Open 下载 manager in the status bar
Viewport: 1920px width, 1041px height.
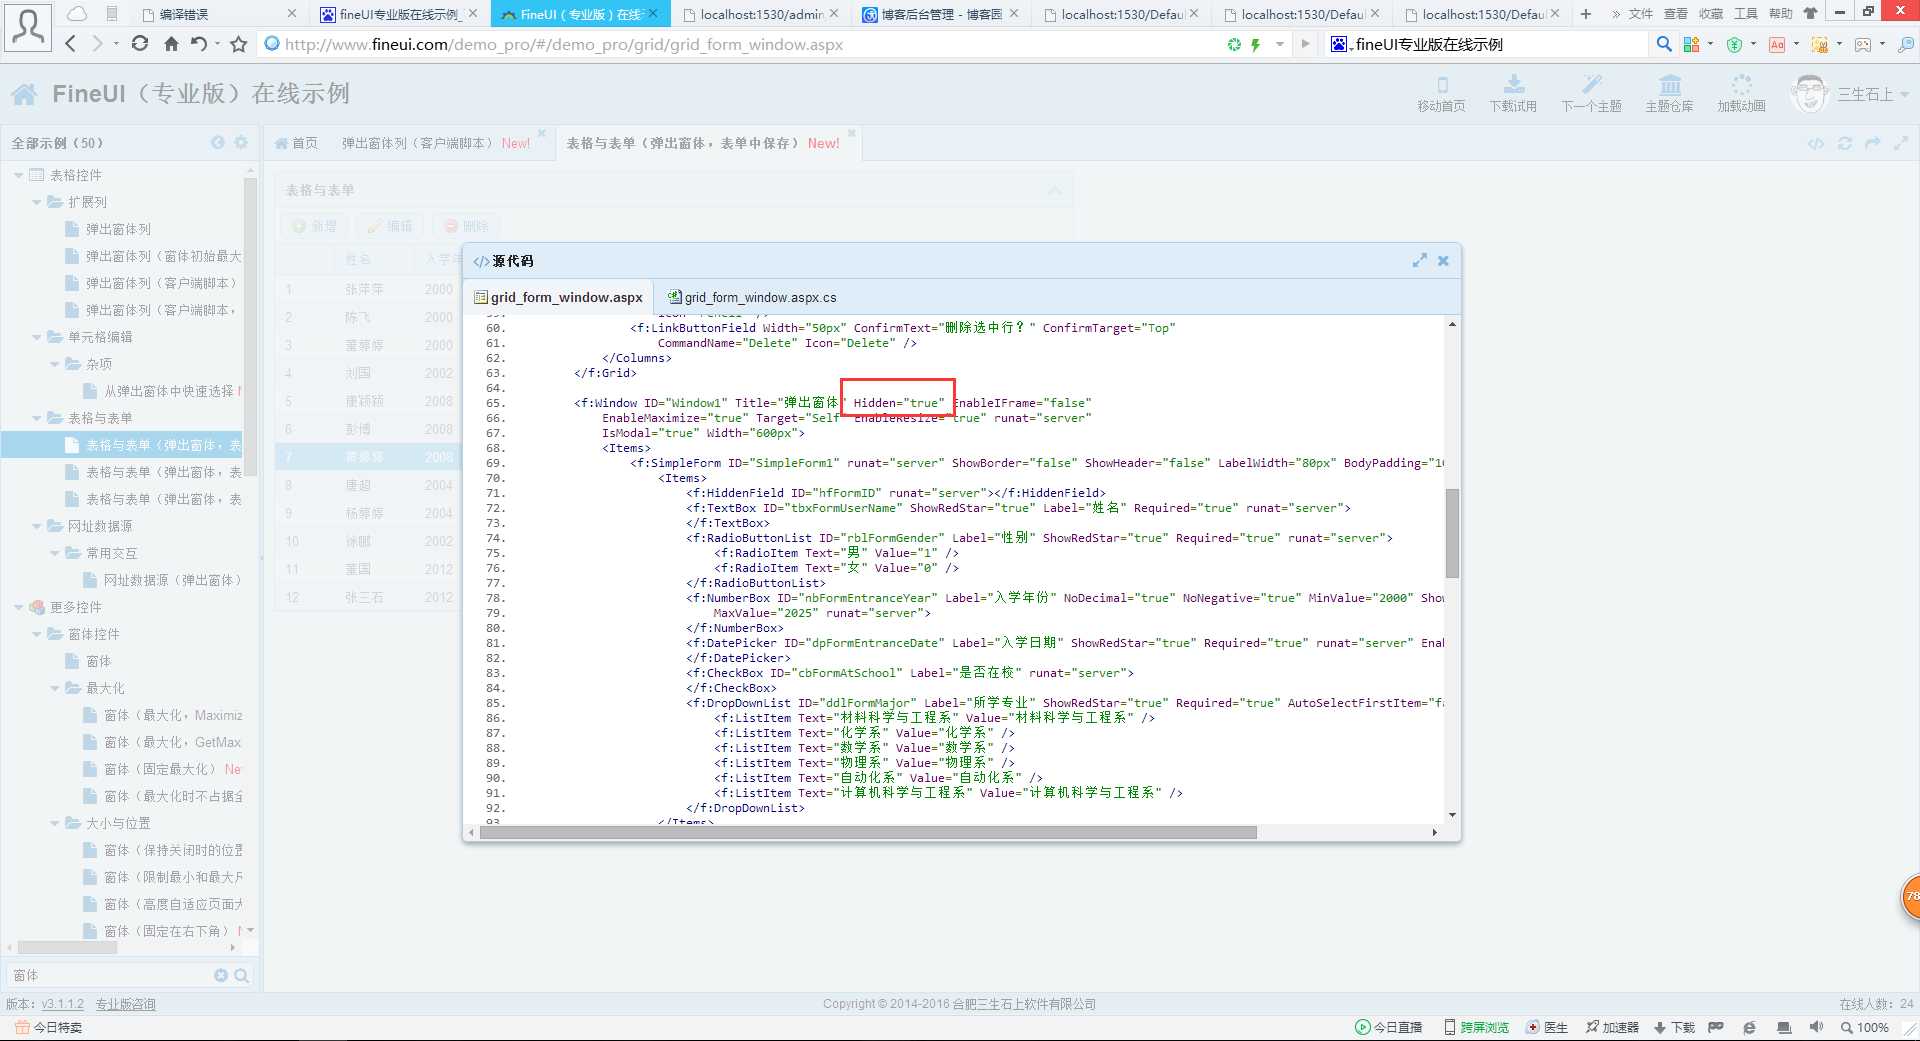(1674, 1028)
